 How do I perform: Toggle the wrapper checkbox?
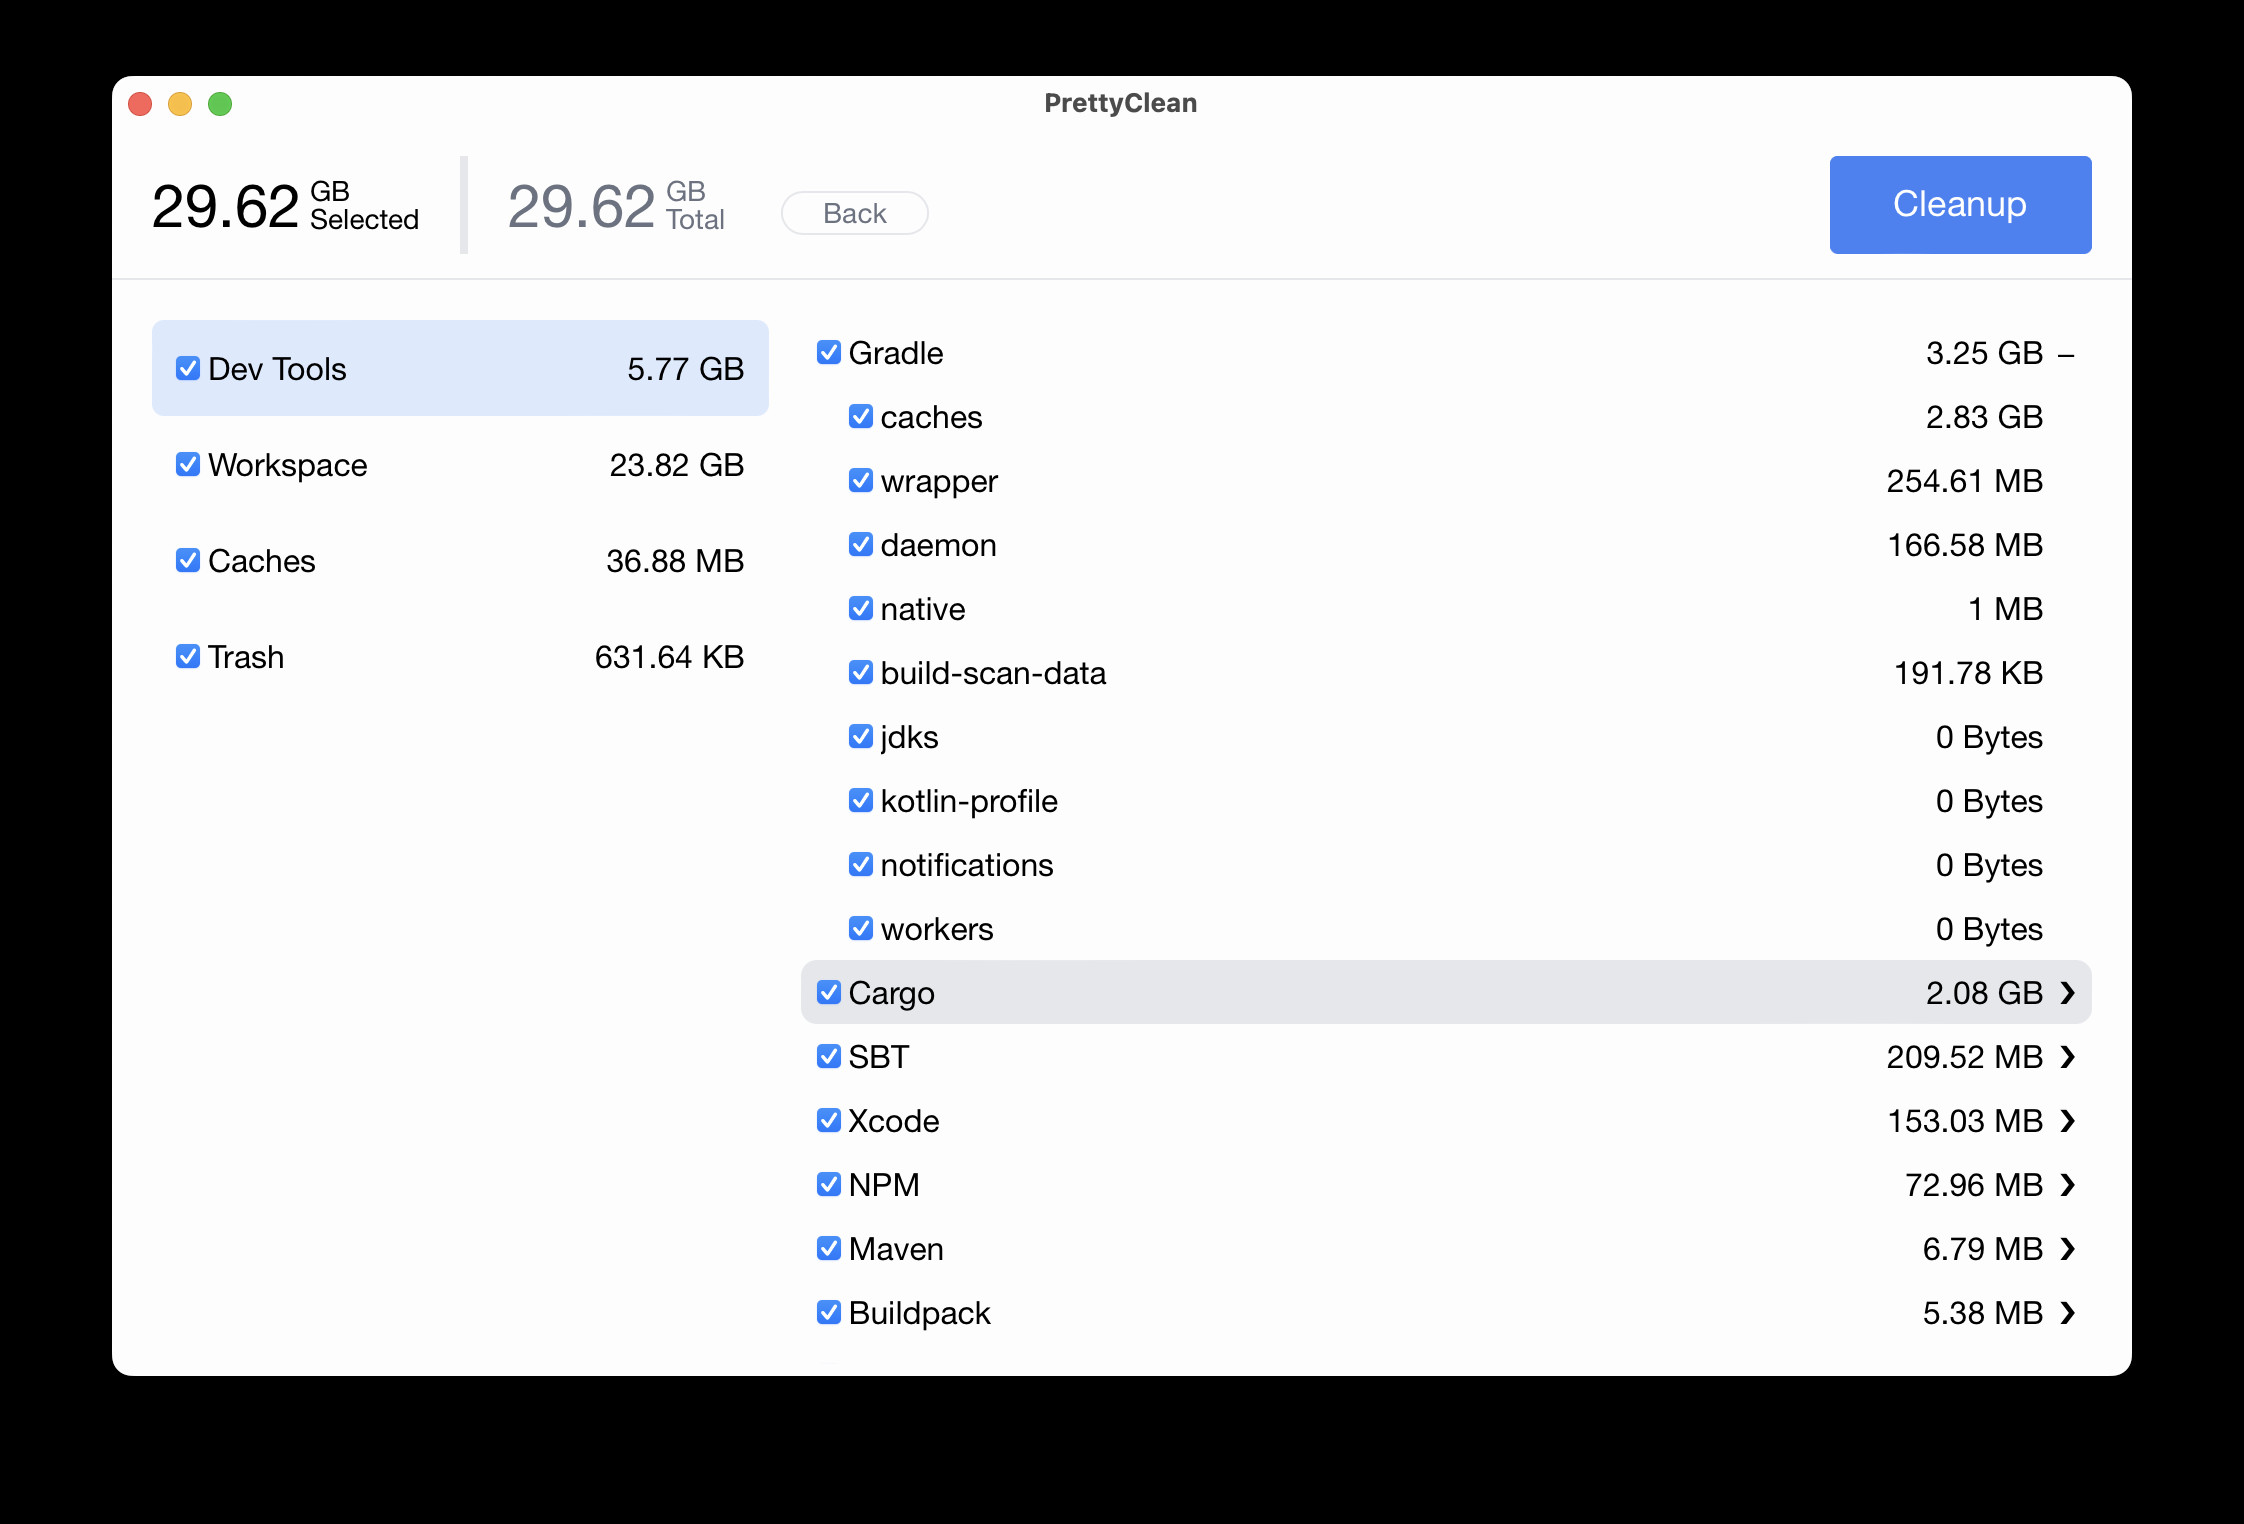coord(861,480)
